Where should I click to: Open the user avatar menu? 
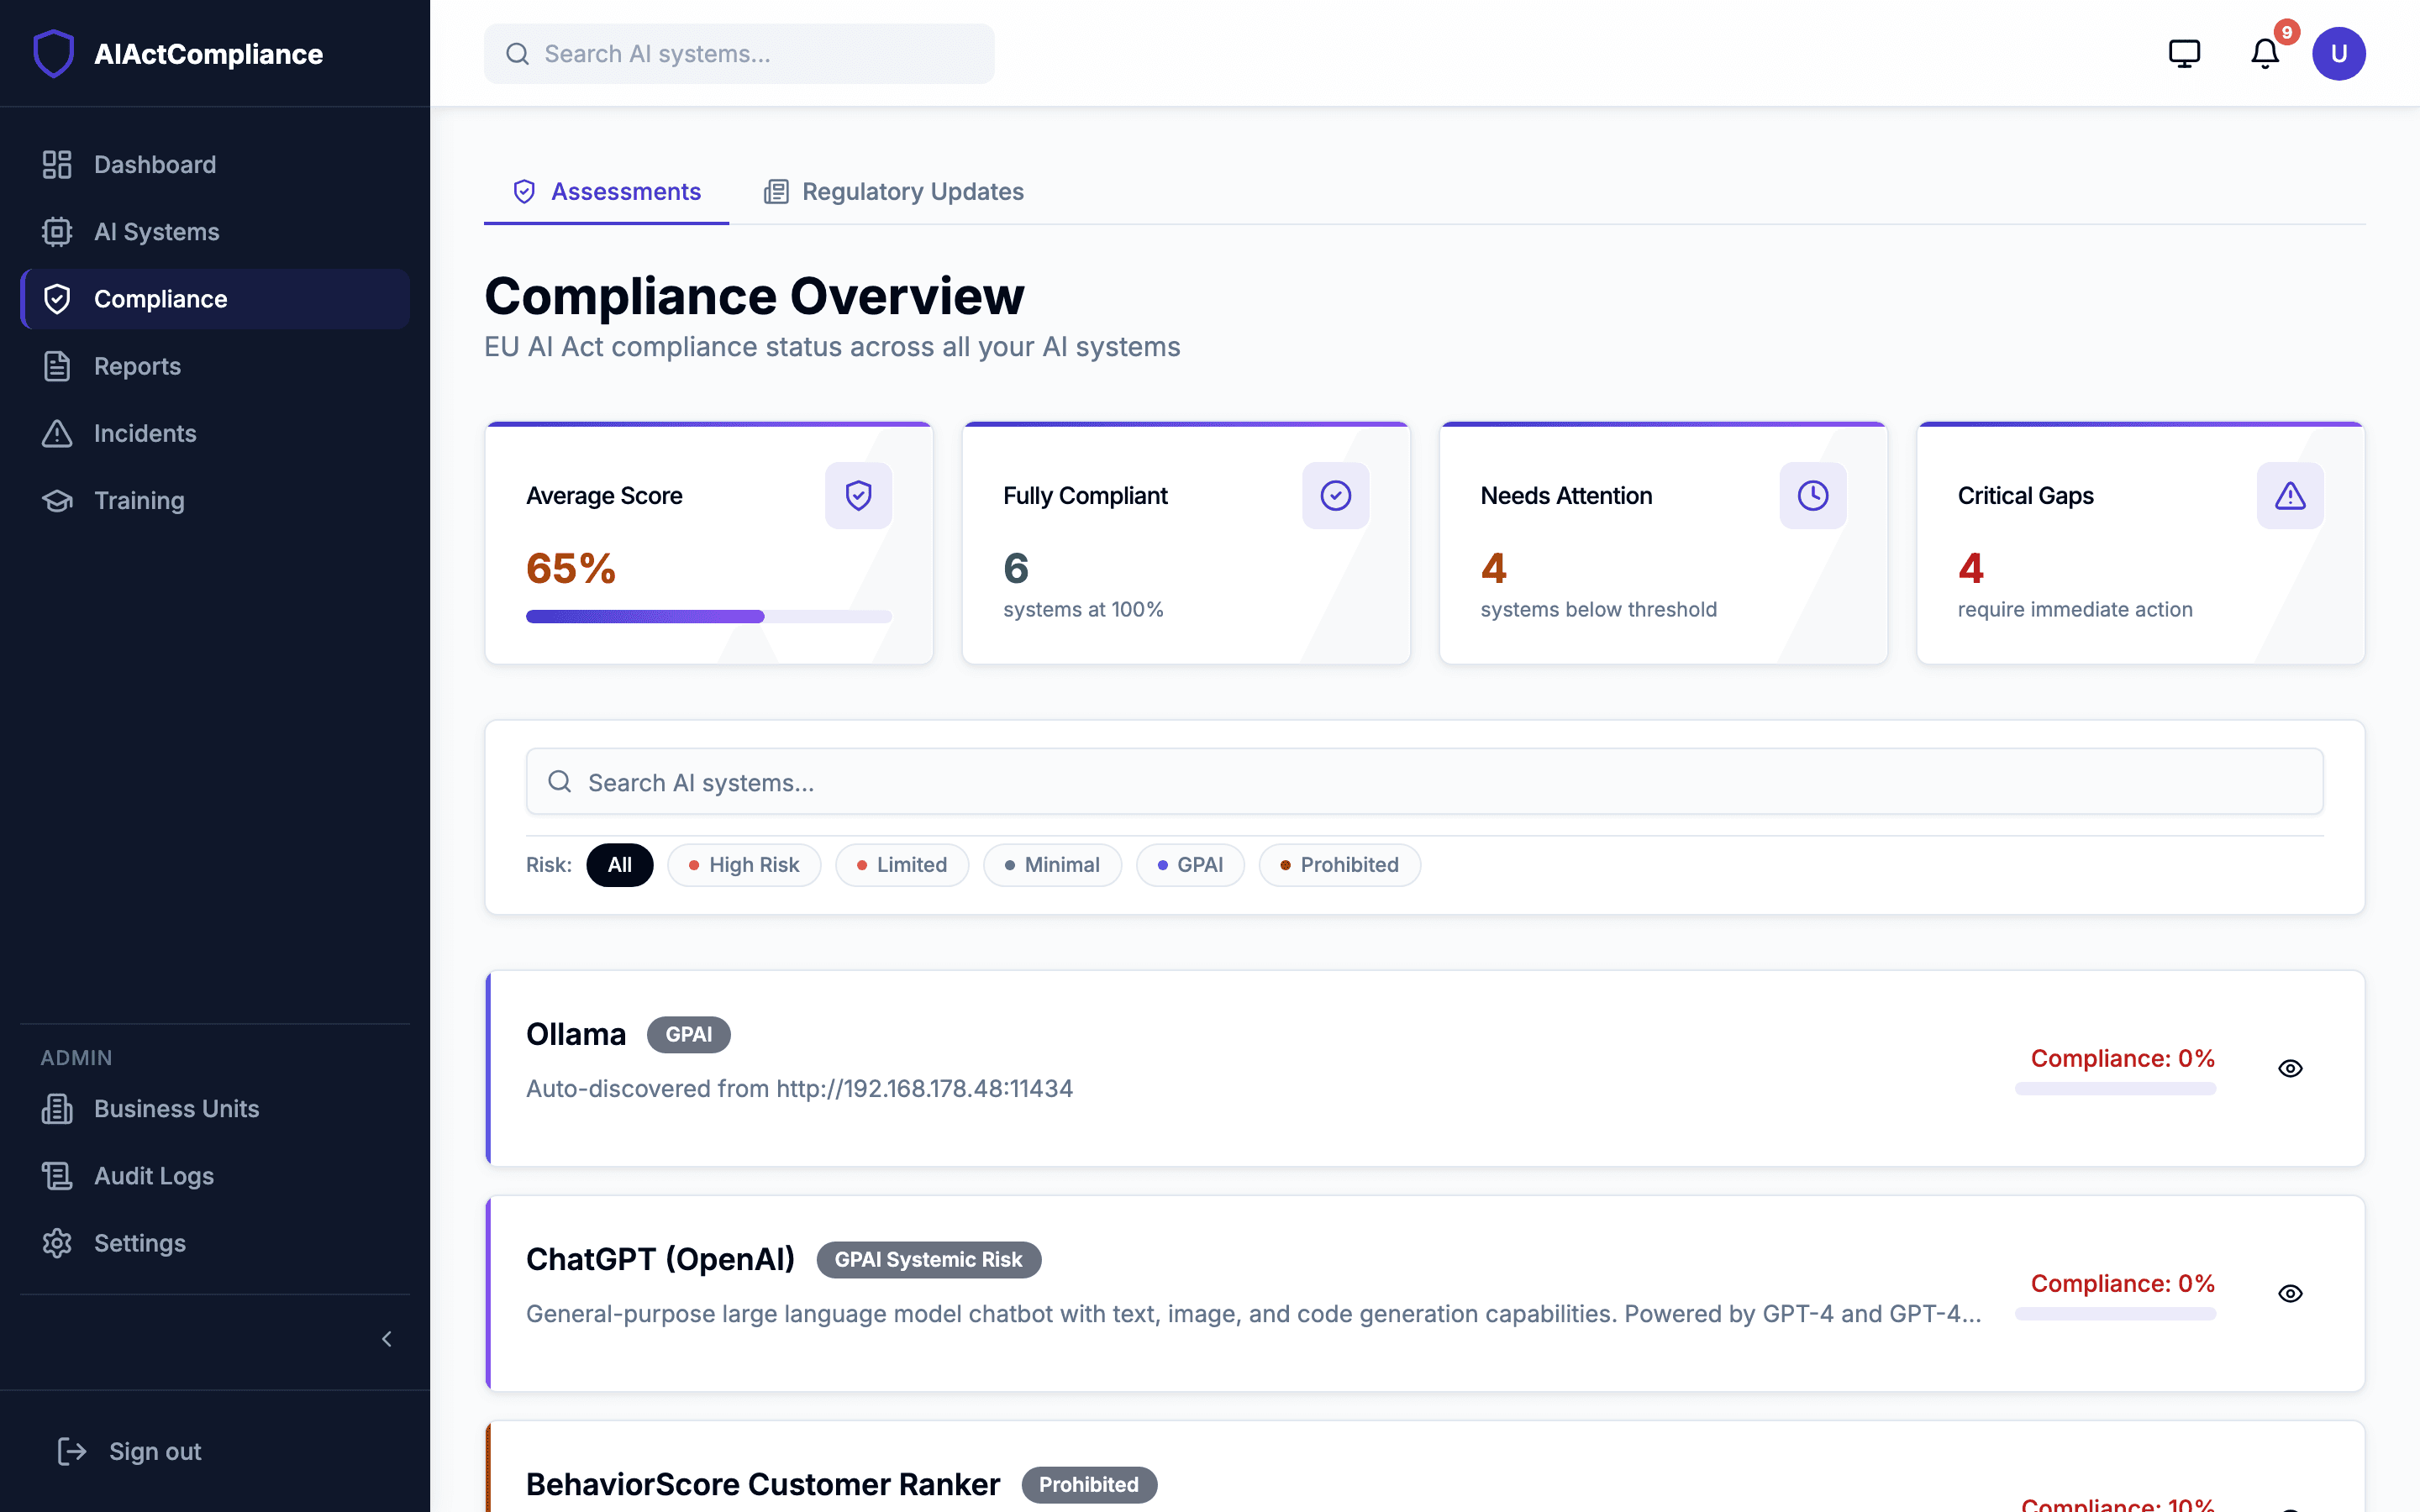pyautogui.click(x=2340, y=53)
